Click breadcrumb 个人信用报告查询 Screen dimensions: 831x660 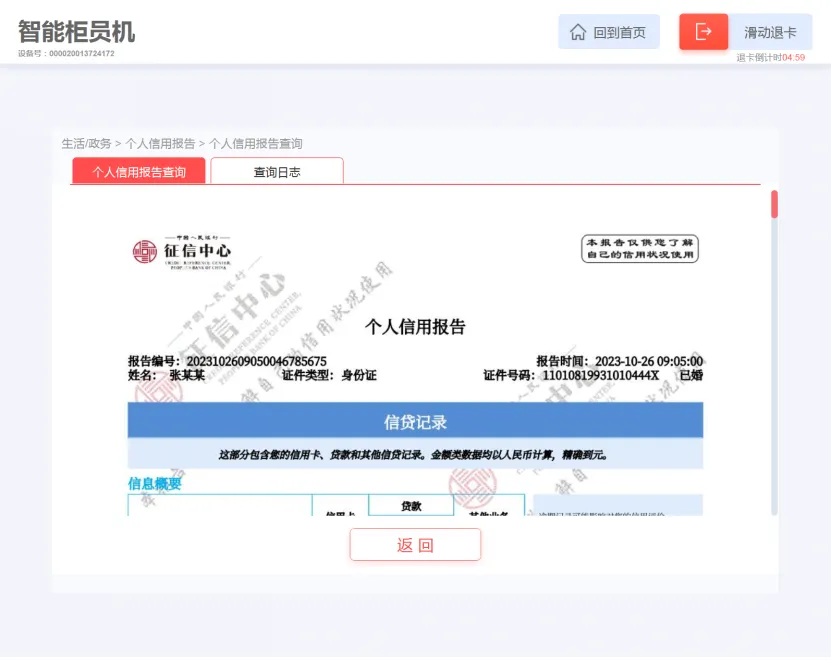(255, 144)
